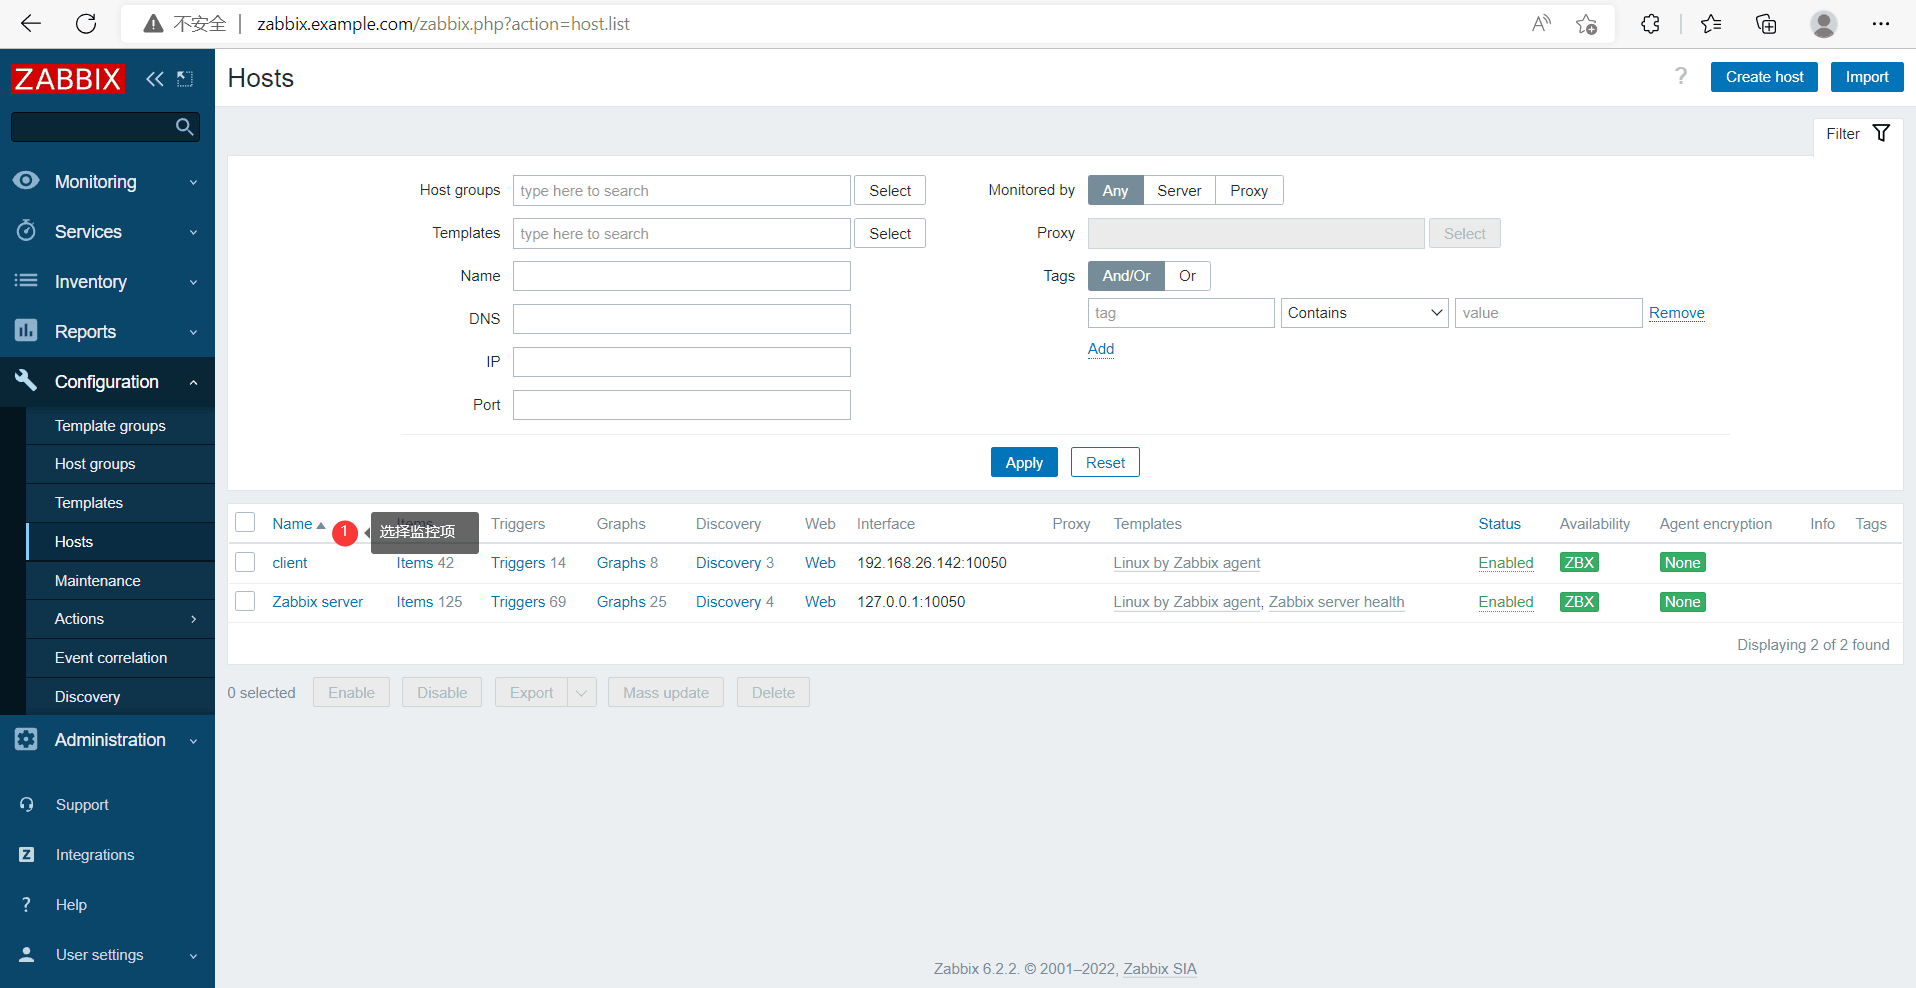Expand the Administration menu section
1916x988 pixels.
pyautogui.click(x=193, y=740)
